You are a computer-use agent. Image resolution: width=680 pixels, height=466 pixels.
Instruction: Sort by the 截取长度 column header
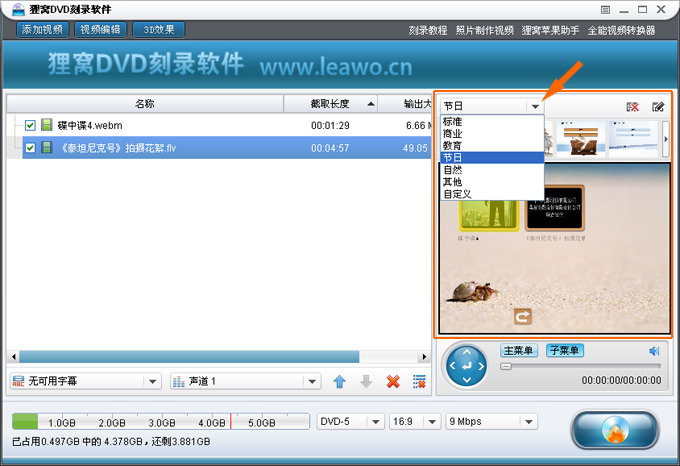[330, 104]
